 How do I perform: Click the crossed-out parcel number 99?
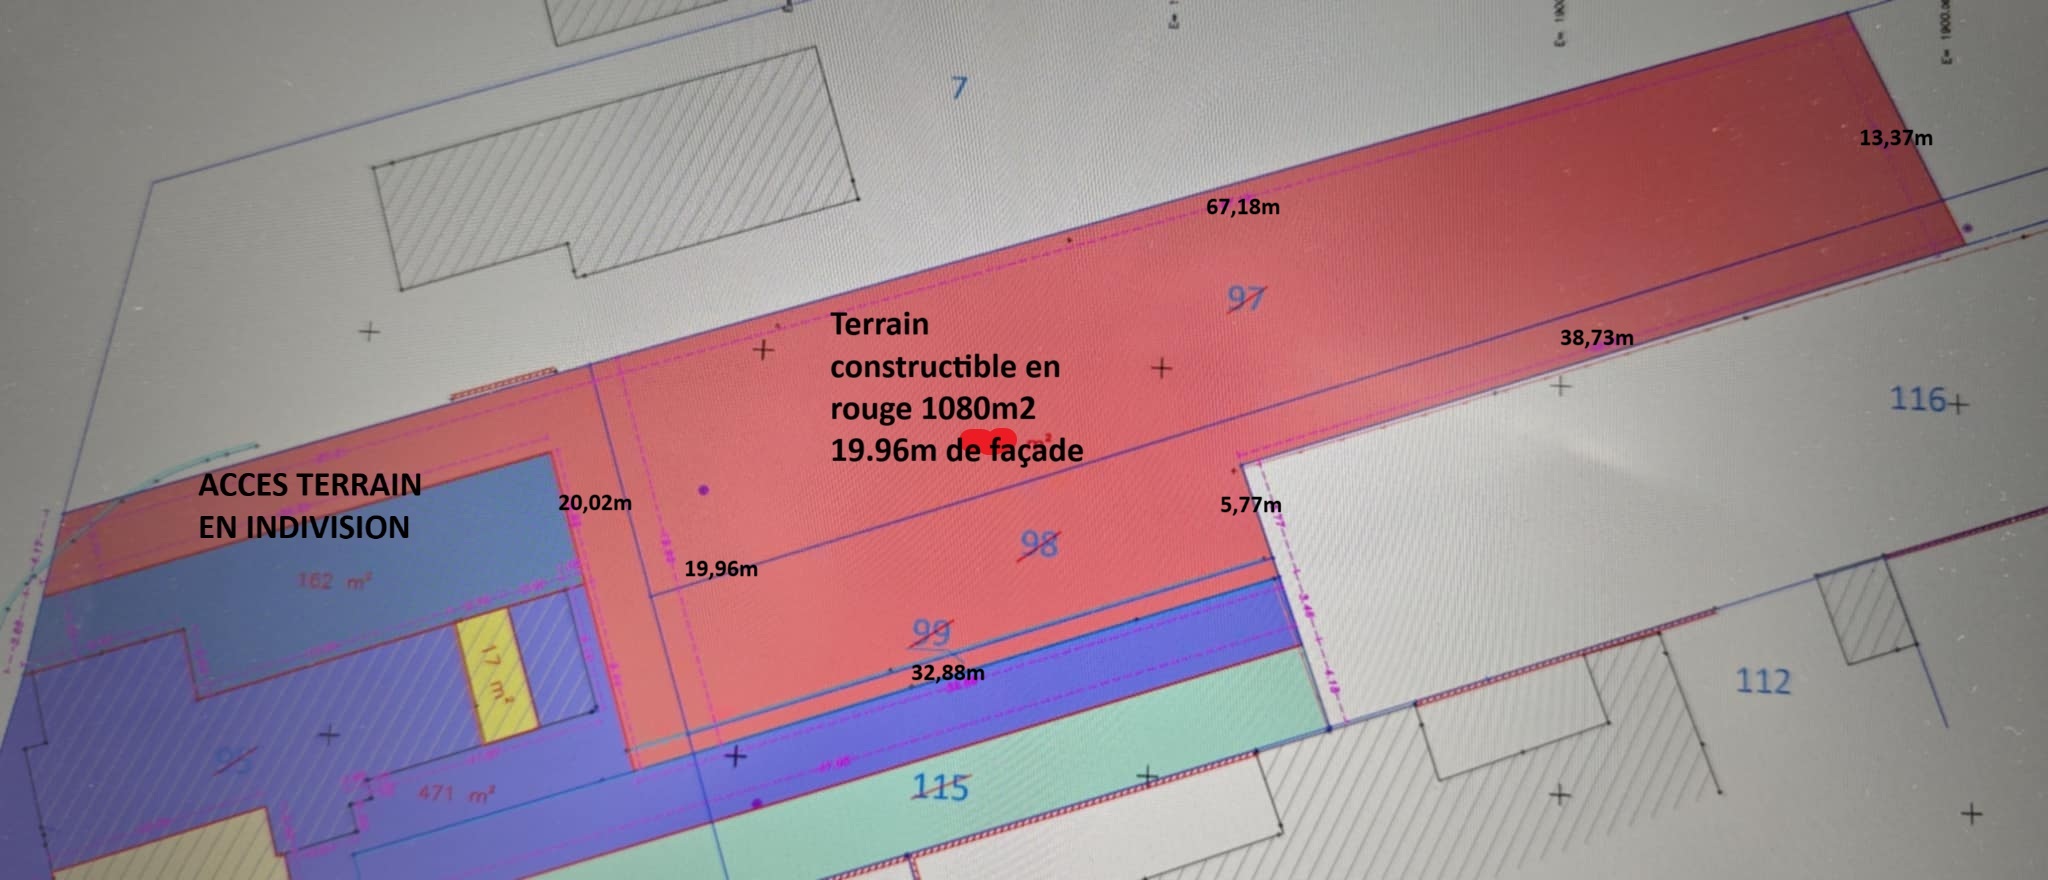pos(931,632)
